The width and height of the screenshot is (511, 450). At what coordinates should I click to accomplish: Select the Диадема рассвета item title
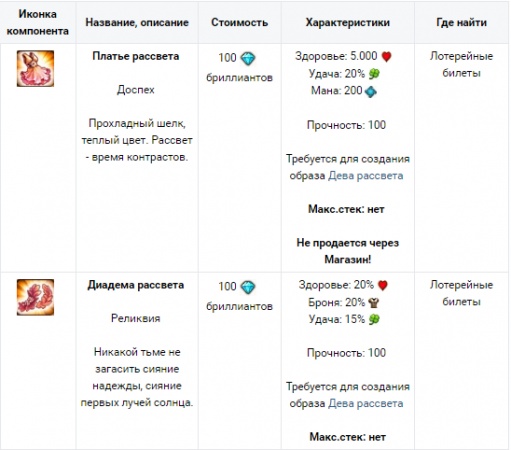point(136,285)
